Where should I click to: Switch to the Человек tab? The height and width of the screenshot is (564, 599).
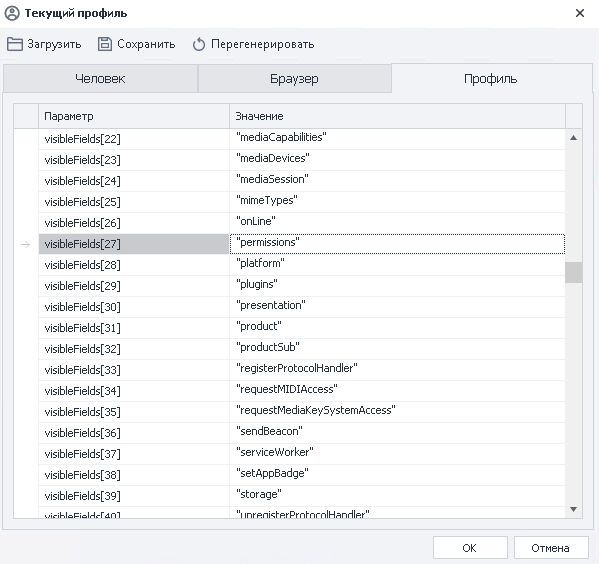click(x=100, y=79)
